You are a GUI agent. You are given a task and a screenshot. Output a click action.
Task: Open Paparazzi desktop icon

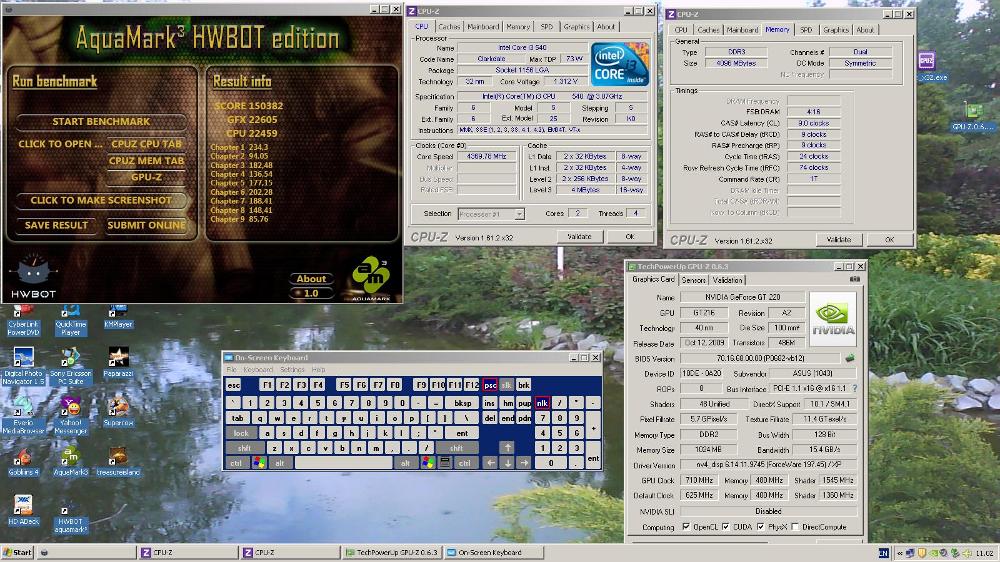[x=118, y=362]
